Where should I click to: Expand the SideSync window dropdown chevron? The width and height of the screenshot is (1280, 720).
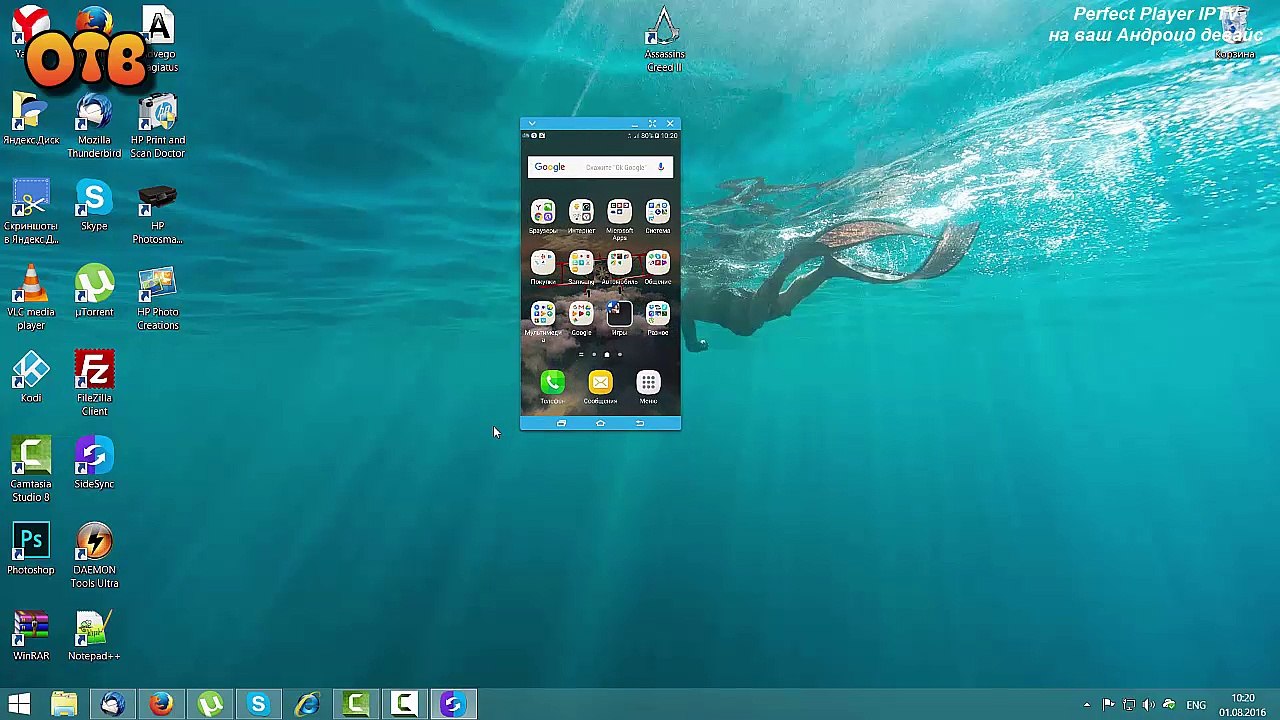coord(532,124)
